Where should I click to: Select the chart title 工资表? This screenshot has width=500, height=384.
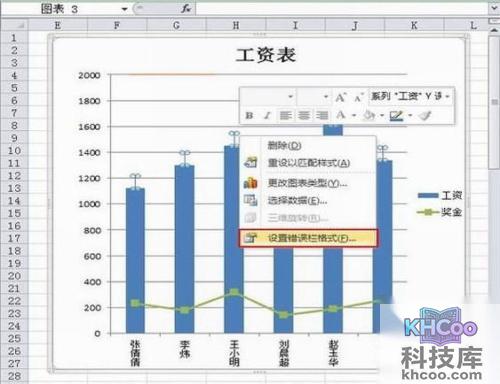(x=266, y=55)
